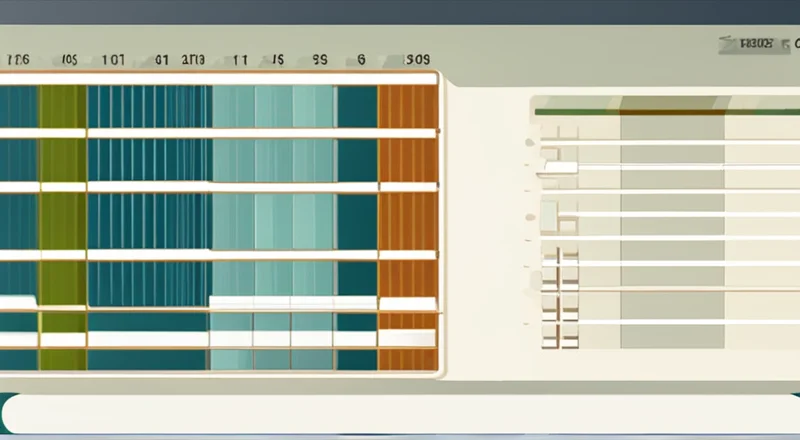Select column header labeled "99"
Image resolution: width=800 pixels, height=440 pixels.
(320, 60)
